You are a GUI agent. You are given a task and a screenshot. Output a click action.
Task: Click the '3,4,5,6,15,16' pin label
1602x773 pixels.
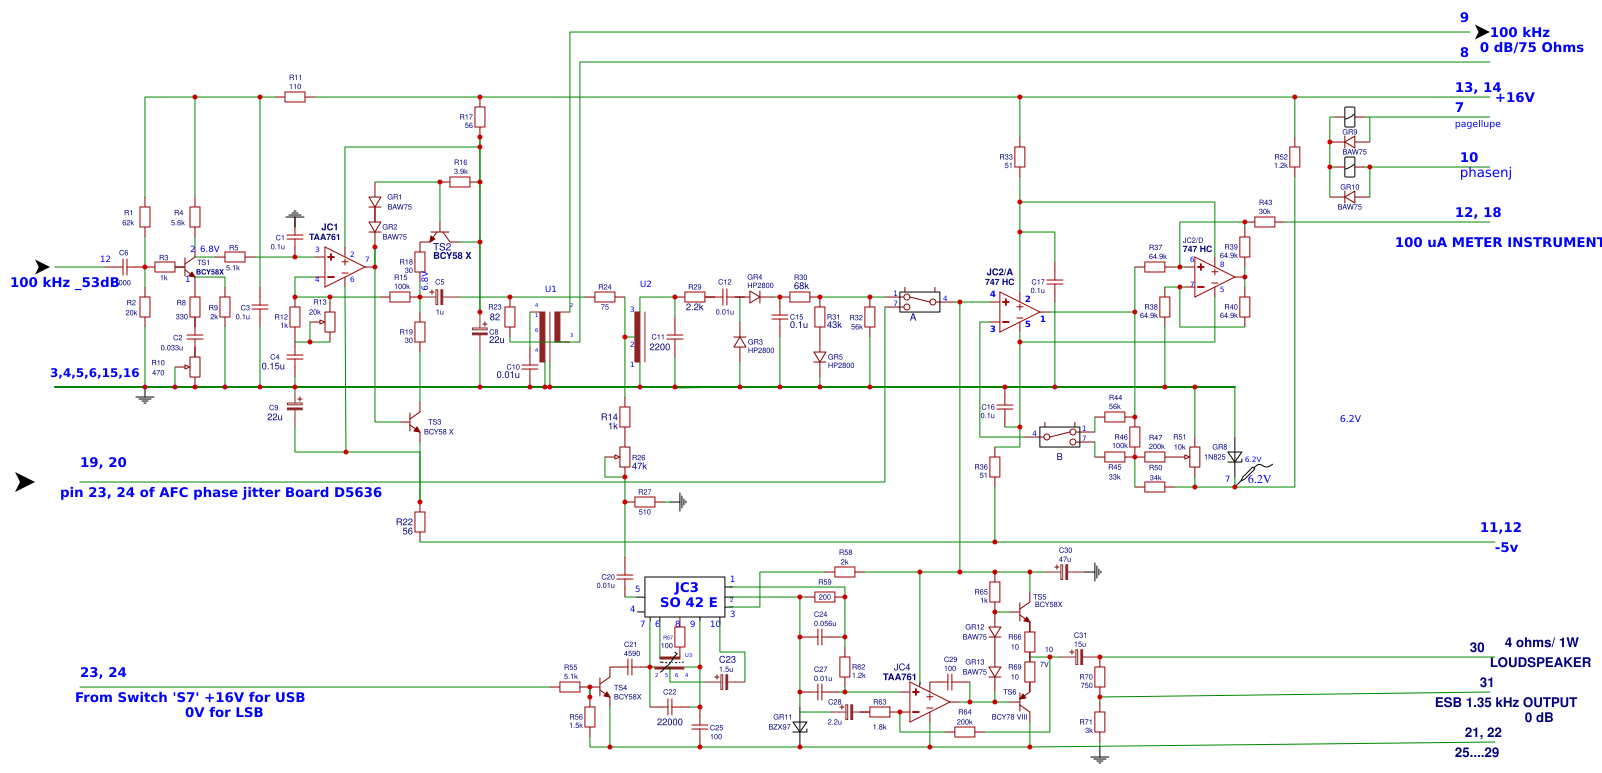pos(95,373)
